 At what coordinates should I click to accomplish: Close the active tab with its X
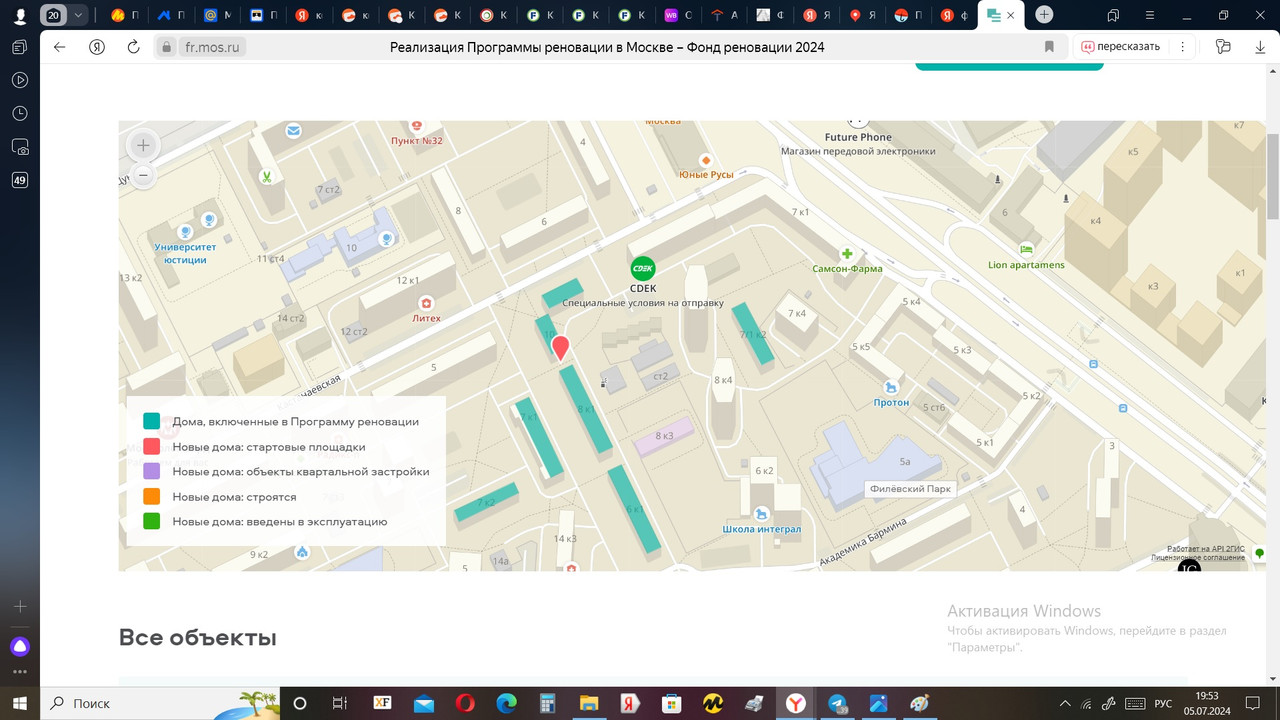(x=1012, y=15)
